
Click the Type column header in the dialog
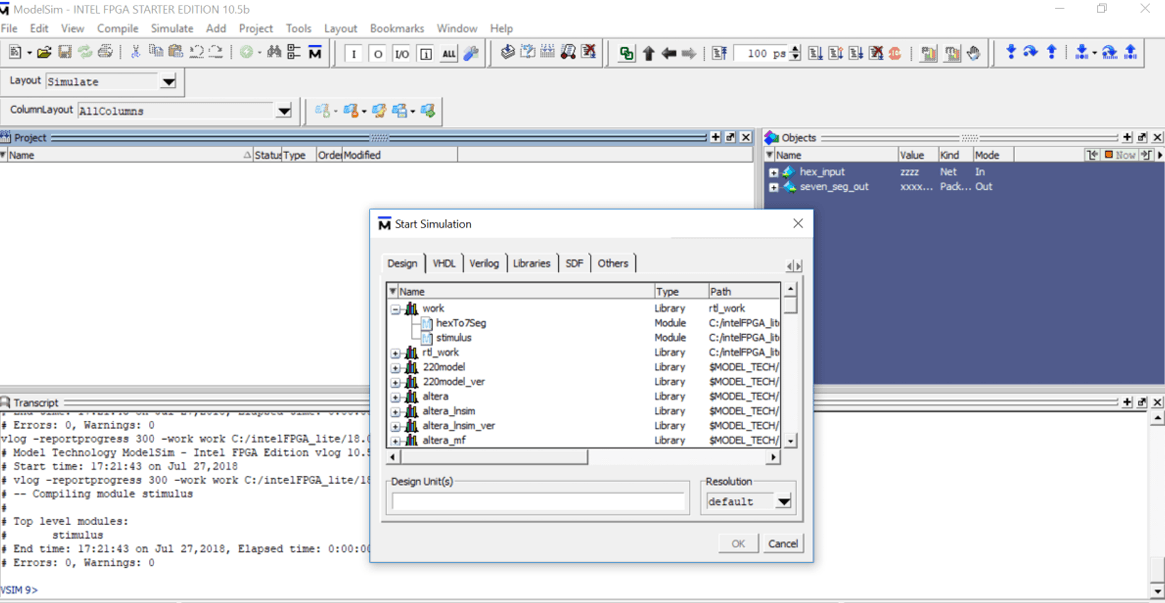[x=680, y=292]
